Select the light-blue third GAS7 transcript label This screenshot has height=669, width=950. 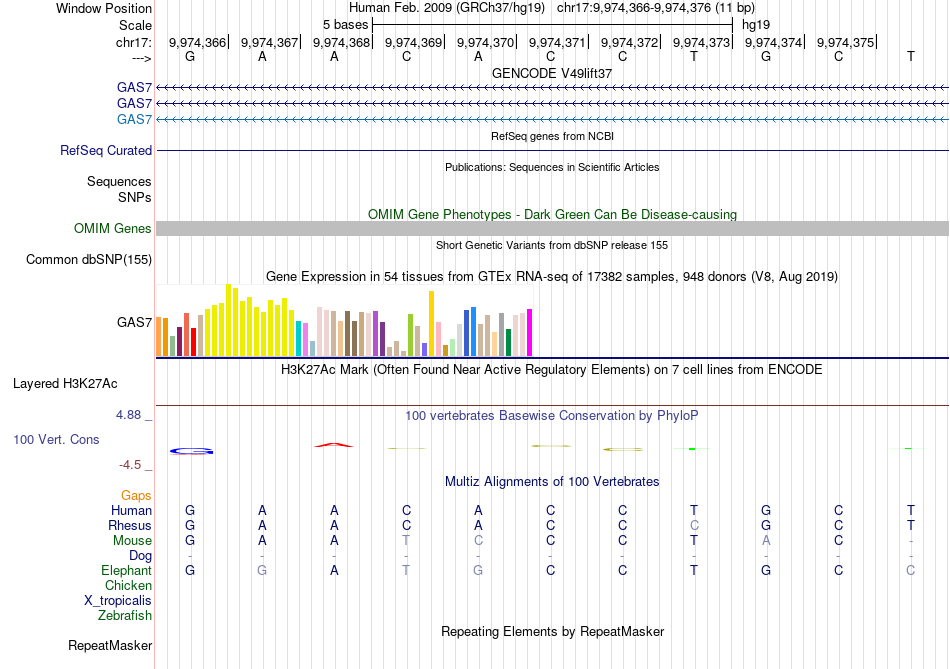coord(135,119)
